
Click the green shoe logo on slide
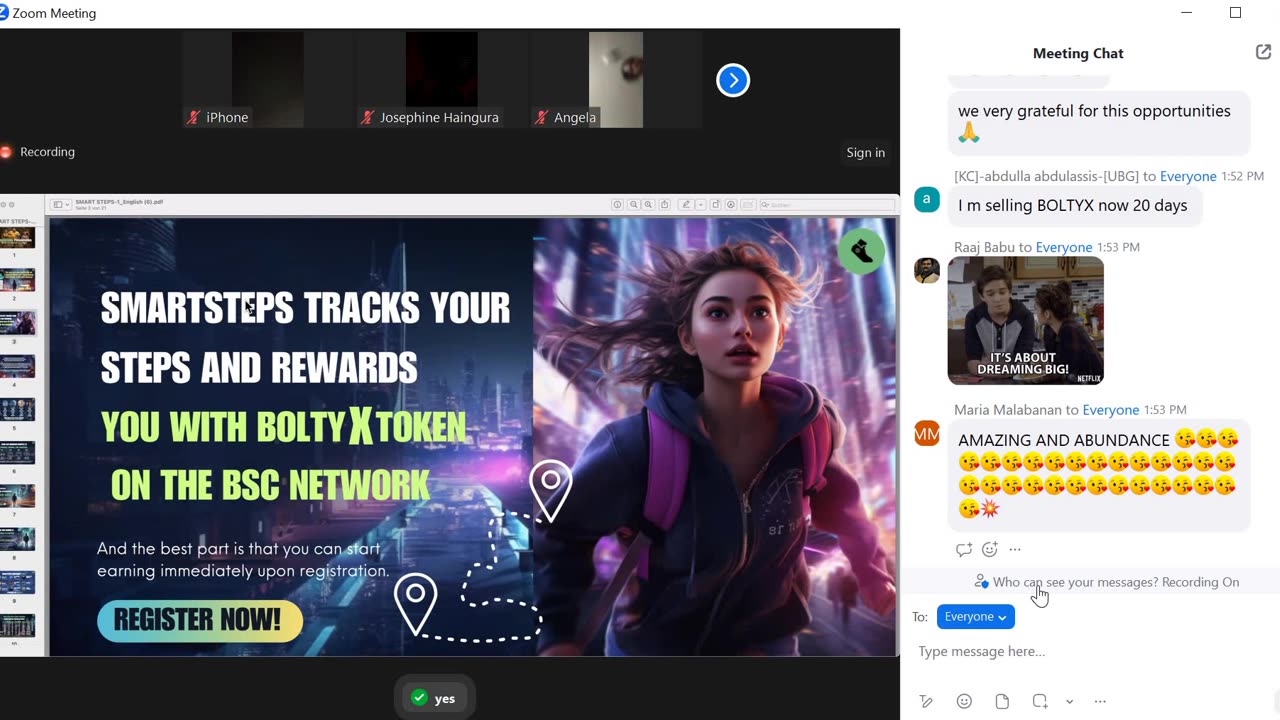tap(861, 251)
